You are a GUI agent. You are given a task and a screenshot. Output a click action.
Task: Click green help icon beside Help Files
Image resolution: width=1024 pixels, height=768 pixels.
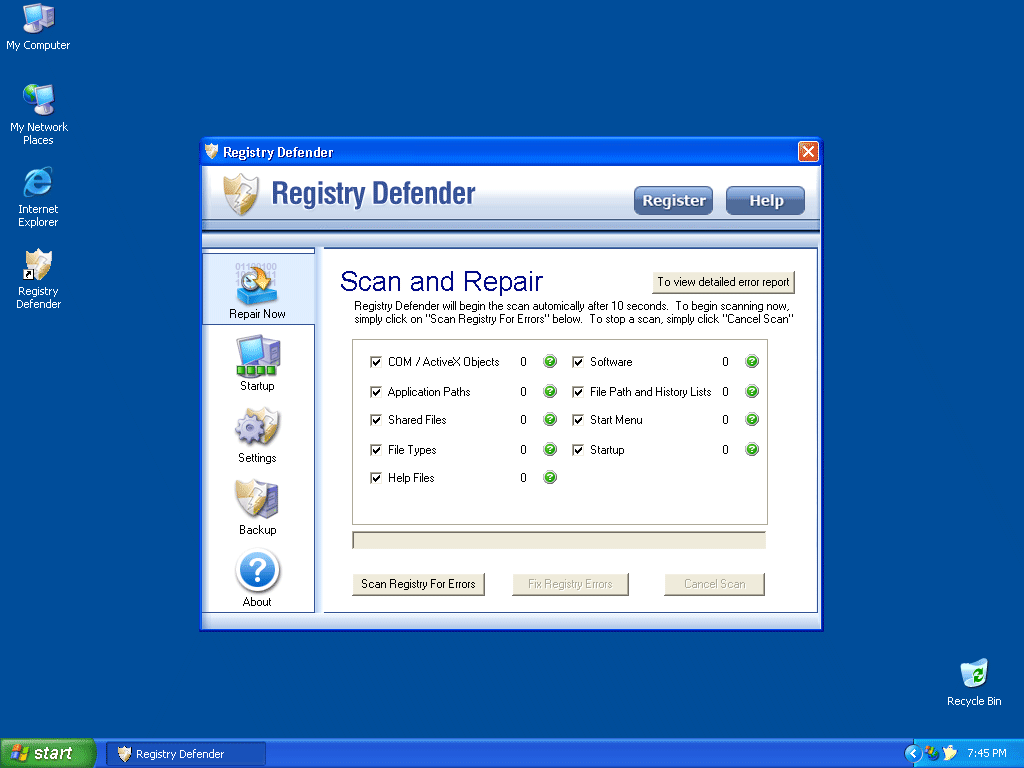point(550,478)
